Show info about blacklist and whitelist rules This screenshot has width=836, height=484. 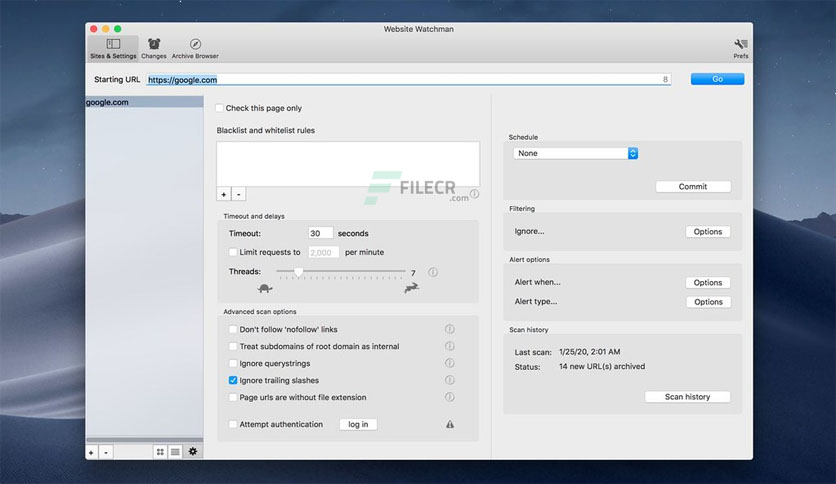tap(475, 194)
